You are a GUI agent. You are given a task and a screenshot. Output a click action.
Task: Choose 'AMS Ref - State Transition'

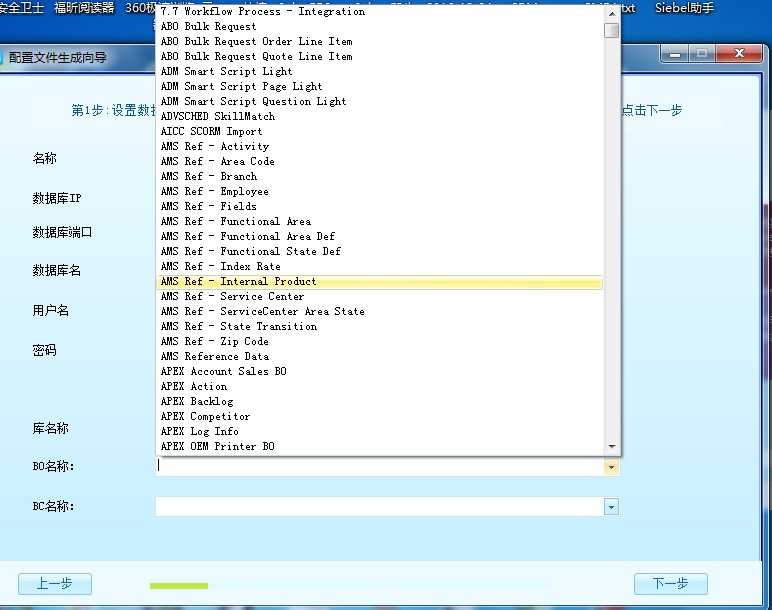click(x=379, y=326)
